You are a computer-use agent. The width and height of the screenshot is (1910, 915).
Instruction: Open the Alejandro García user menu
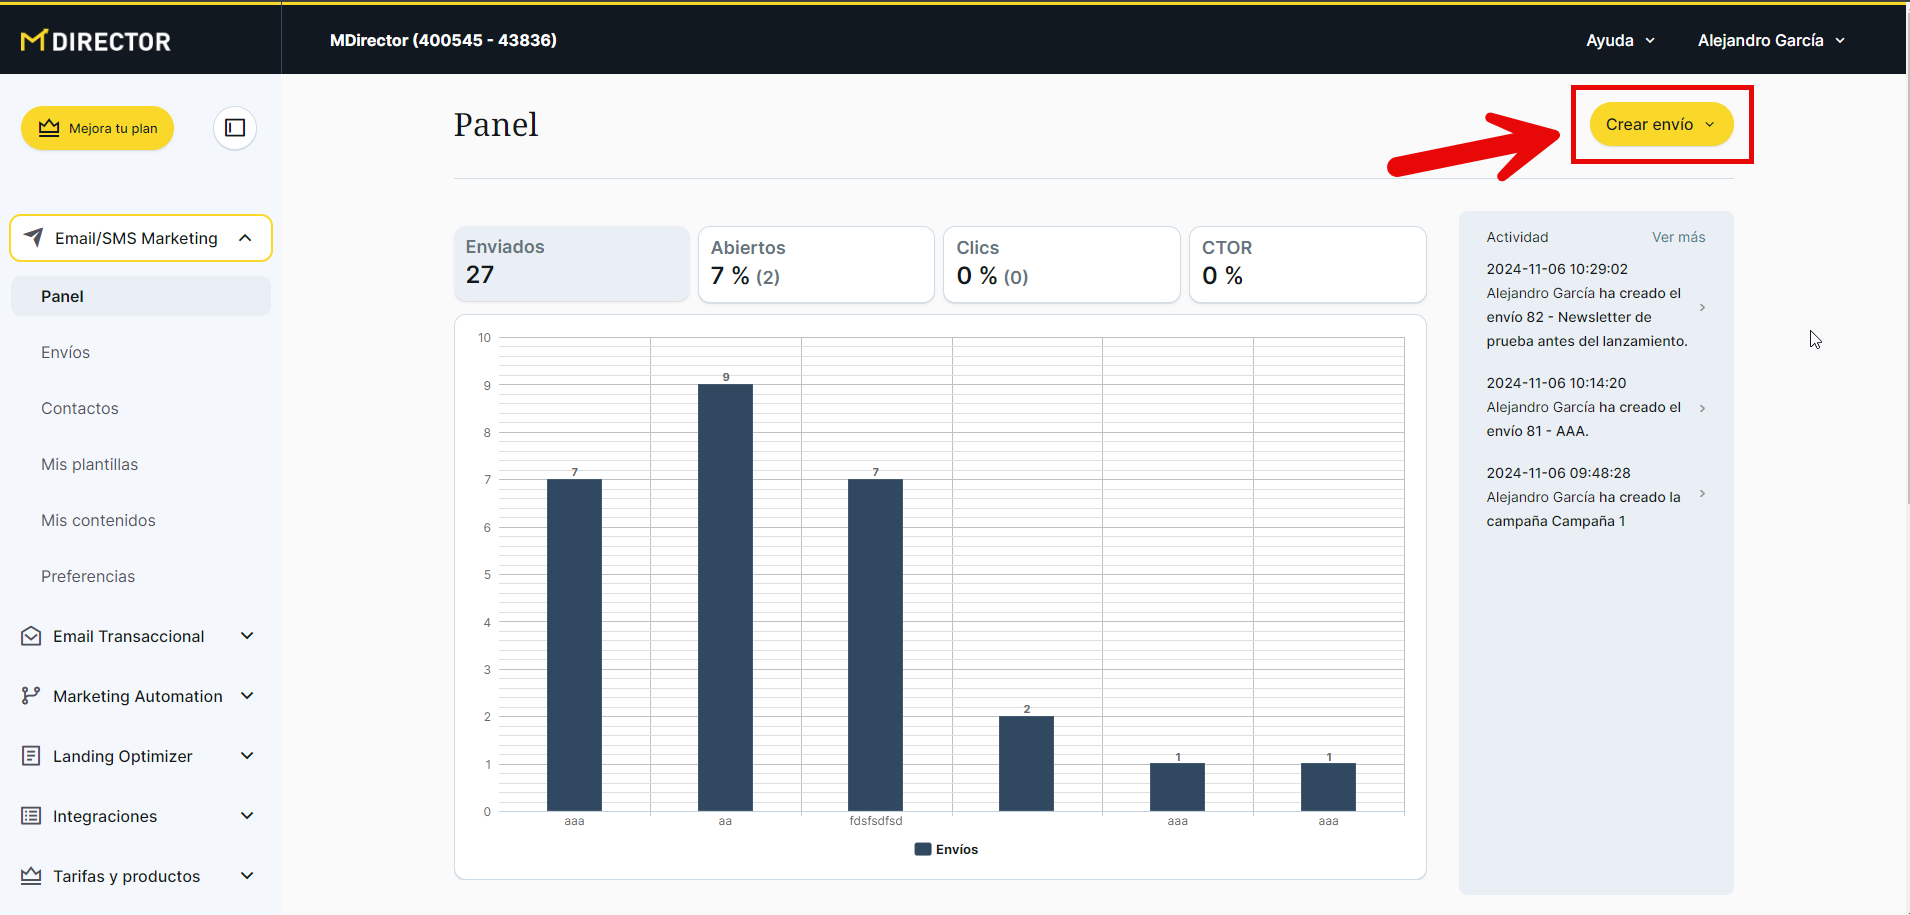coord(1770,40)
